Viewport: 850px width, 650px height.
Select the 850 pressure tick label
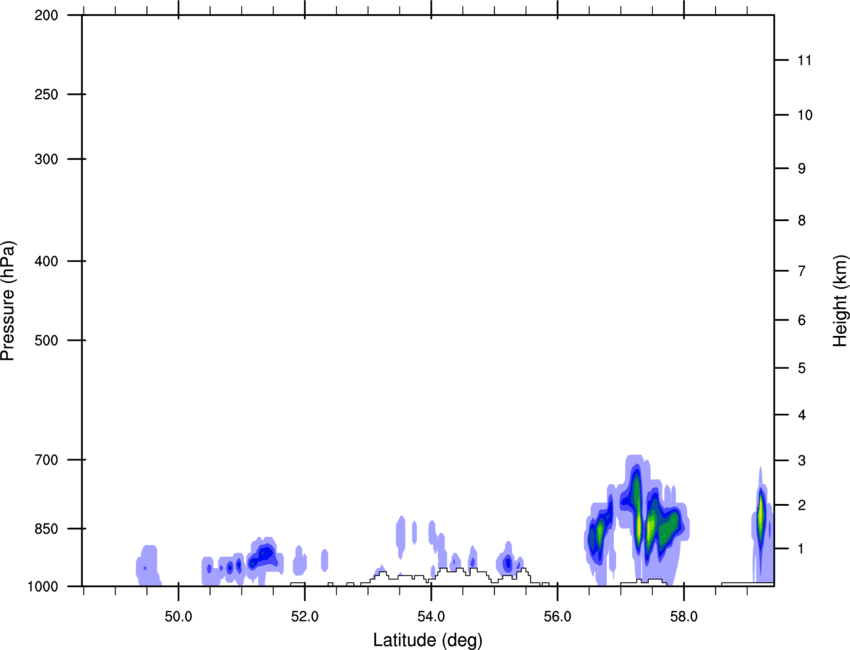[47, 529]
